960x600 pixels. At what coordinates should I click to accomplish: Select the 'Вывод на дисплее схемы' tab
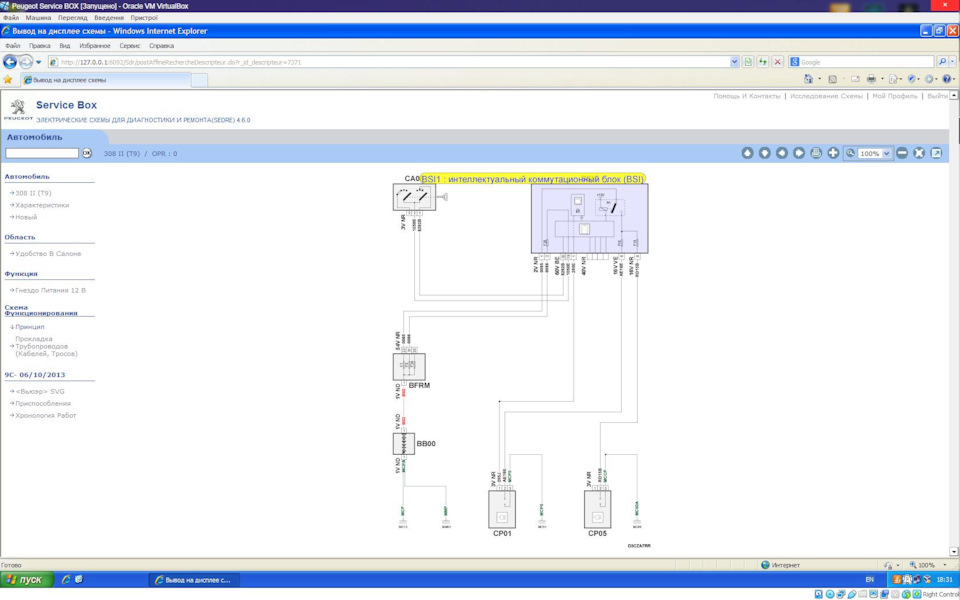[105, 80]
